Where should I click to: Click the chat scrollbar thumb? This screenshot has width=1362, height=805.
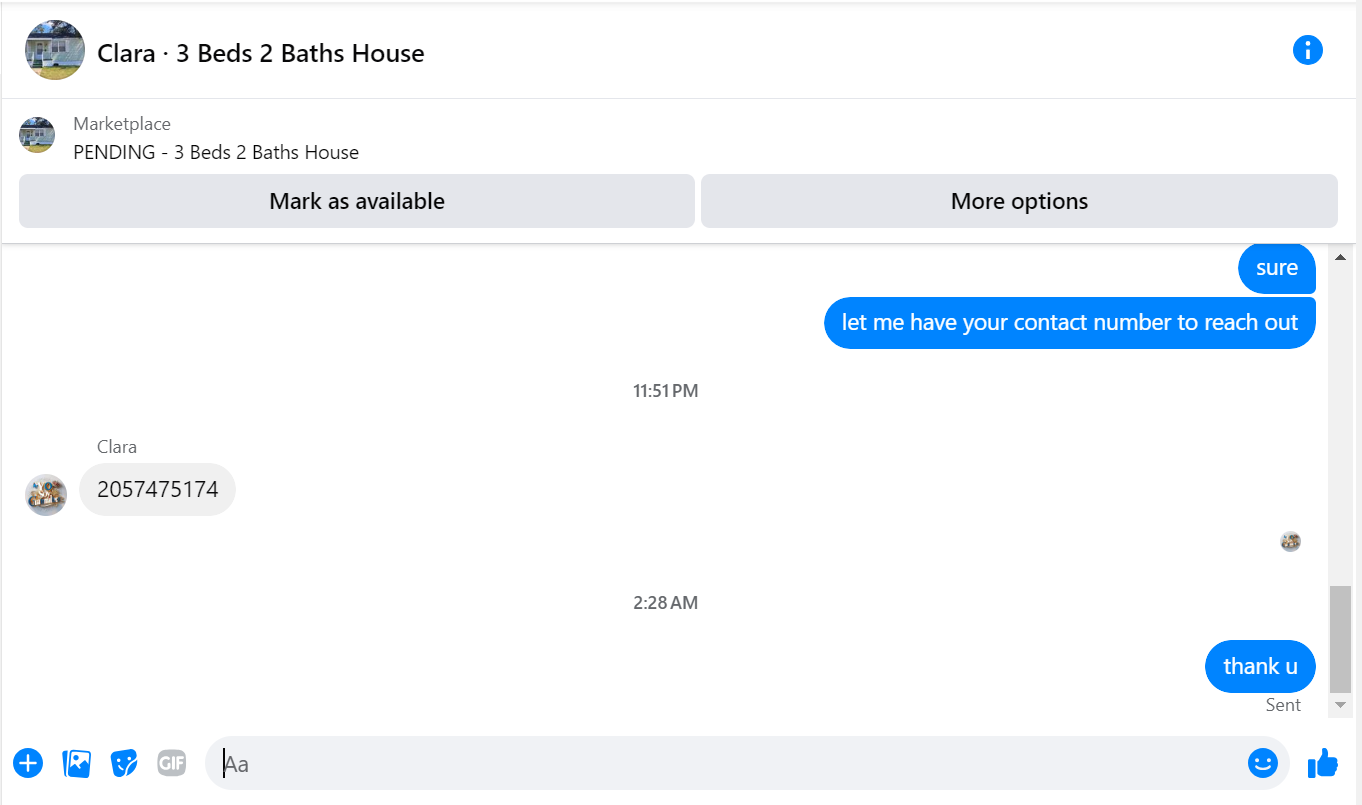click(x=1340, y=640)
